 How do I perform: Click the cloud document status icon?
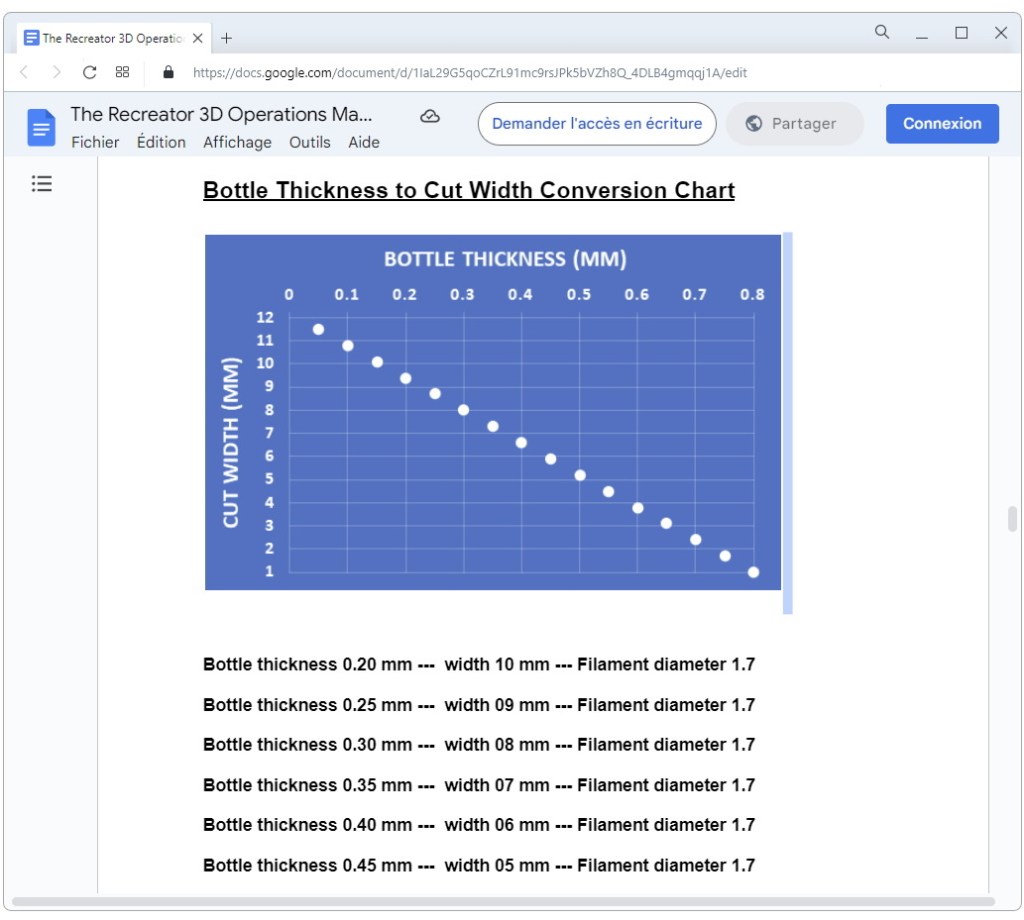(430, 117)
